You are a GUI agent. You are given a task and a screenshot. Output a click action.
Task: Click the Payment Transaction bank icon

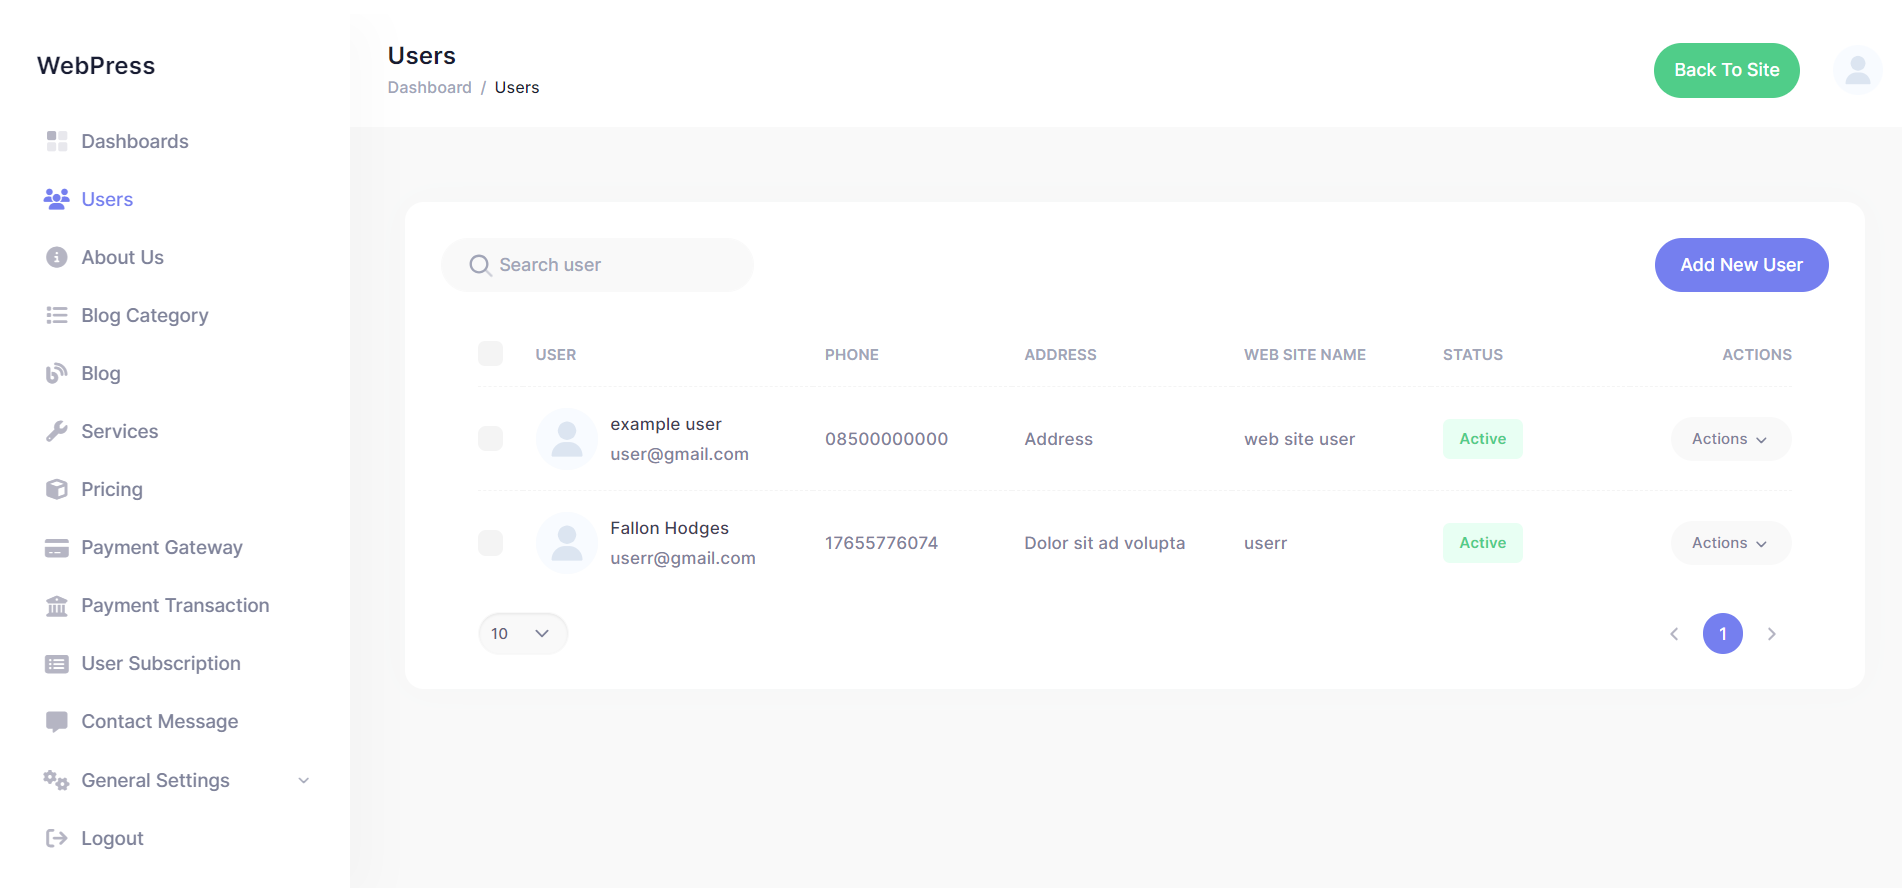(57, 605)
